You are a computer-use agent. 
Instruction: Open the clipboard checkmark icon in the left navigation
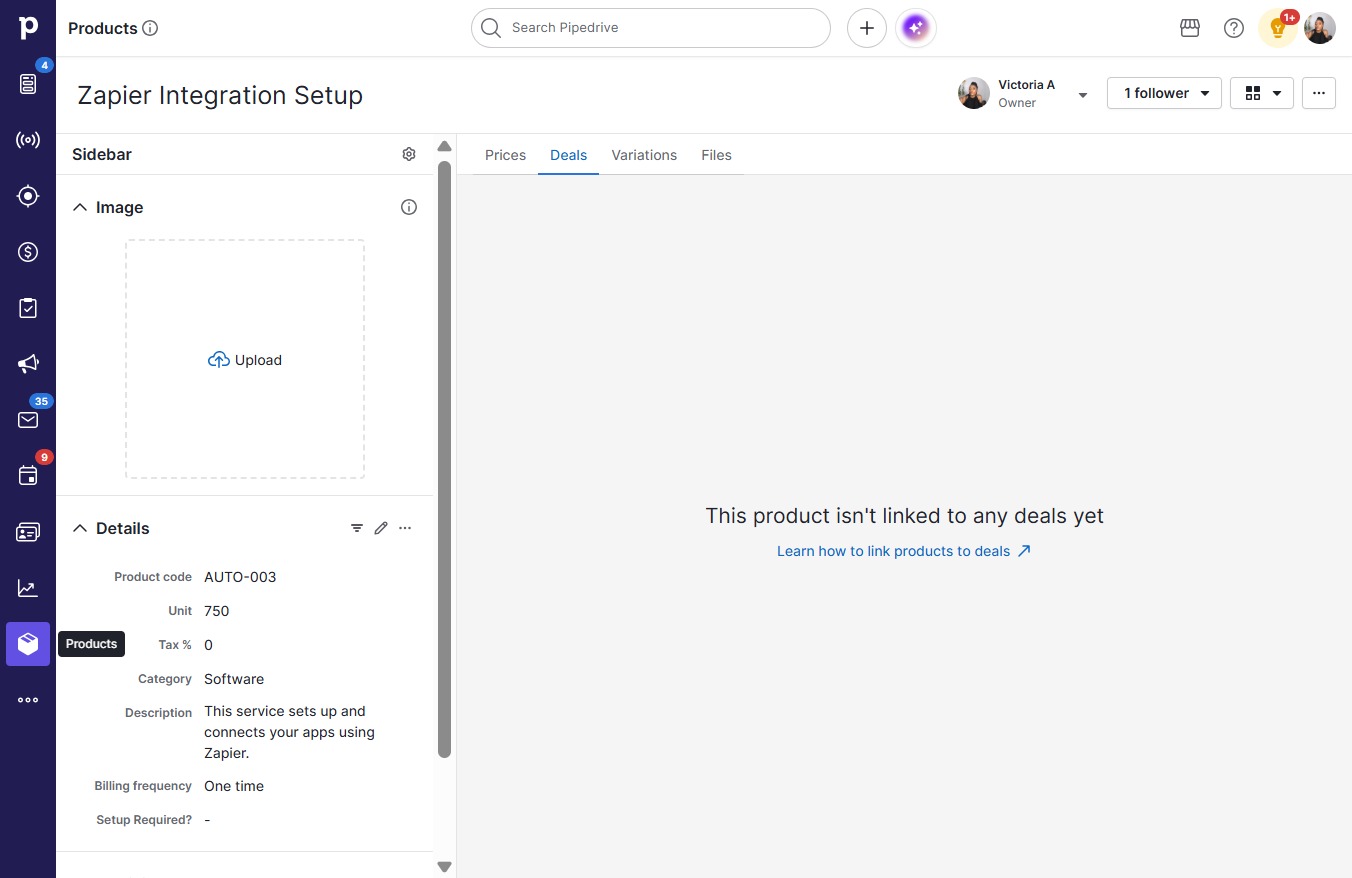tap(28, 308)
